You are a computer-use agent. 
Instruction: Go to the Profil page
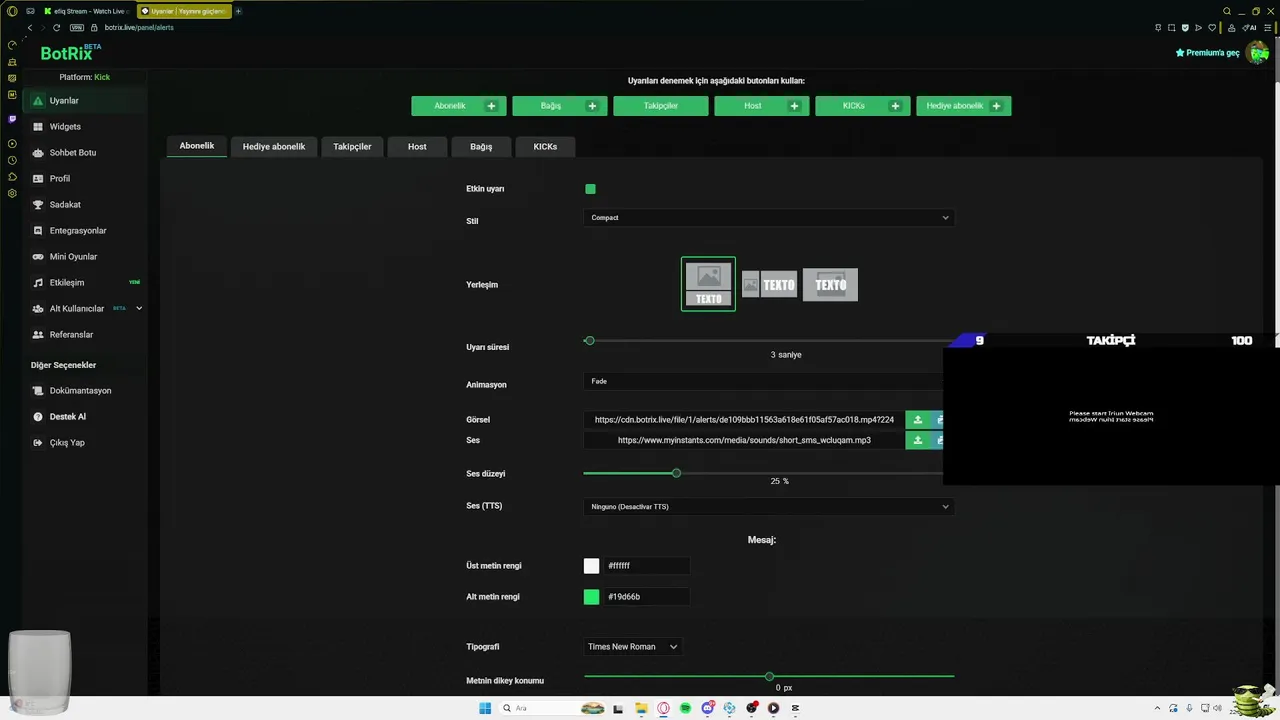[x=84, y=179]
